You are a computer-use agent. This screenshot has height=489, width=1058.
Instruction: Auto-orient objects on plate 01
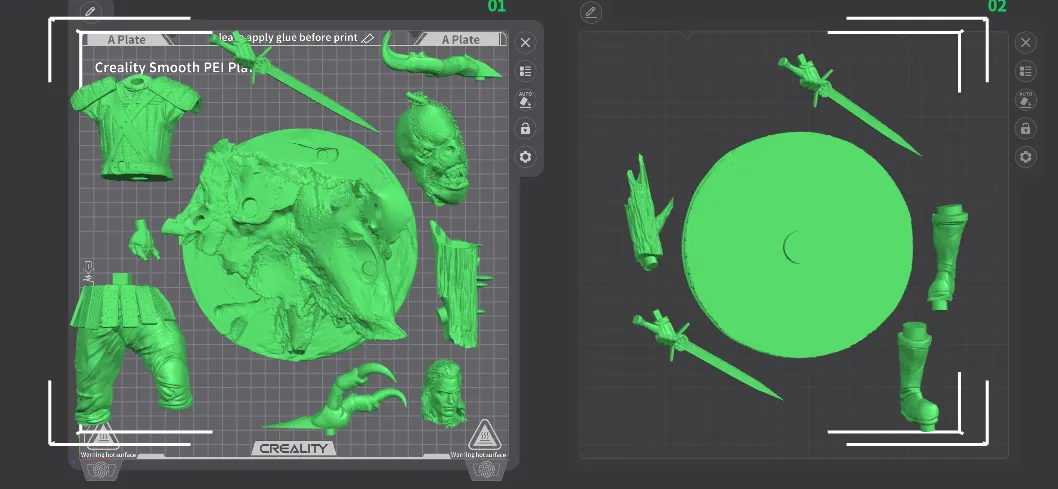pyautogui.click(x=526, y=100)
